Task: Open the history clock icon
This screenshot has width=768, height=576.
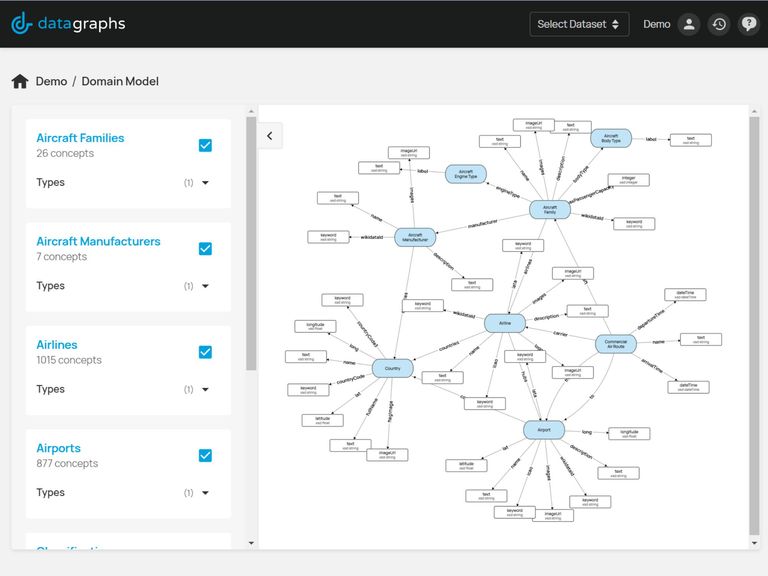Action: pos(718,24)
